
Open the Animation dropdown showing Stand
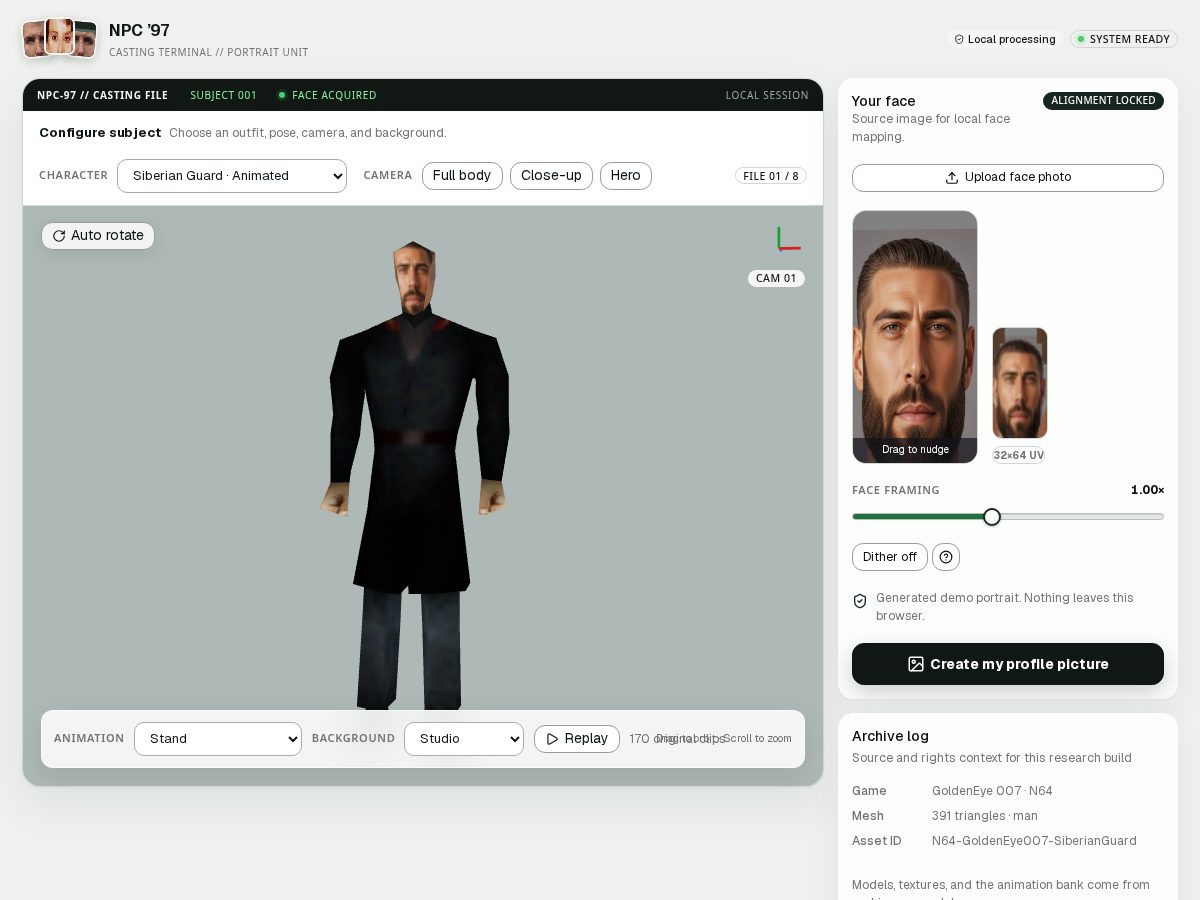(218, 739)
